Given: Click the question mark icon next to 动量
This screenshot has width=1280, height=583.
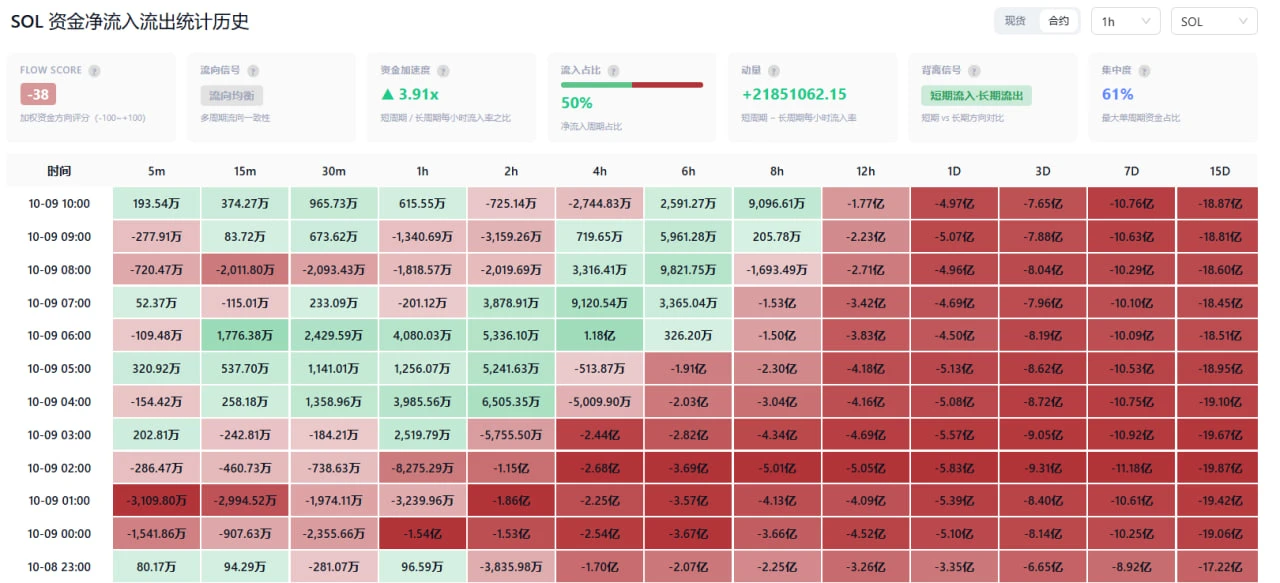Looking at the screenshot, I should point(773,71).
